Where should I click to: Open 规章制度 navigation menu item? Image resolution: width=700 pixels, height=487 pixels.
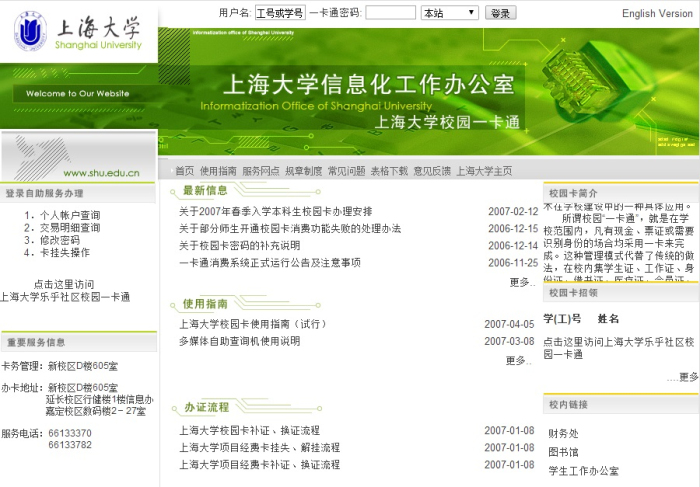point(304,171)
